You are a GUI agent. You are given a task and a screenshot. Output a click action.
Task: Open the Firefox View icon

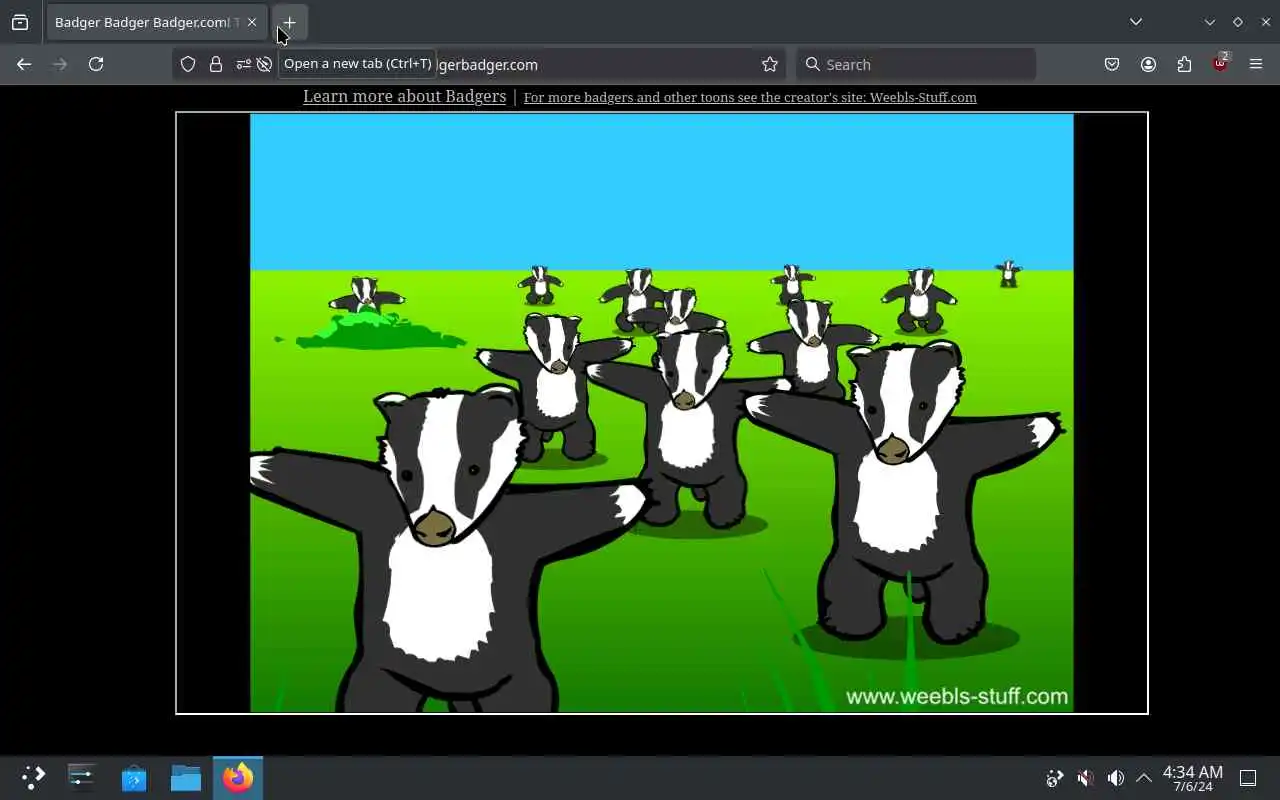20,22
